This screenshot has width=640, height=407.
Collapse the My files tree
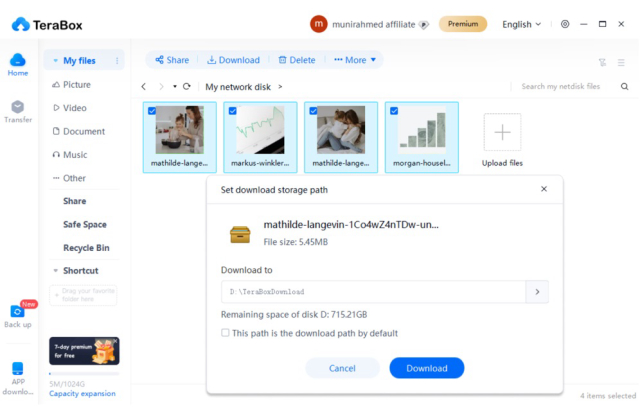click(56, 61)
